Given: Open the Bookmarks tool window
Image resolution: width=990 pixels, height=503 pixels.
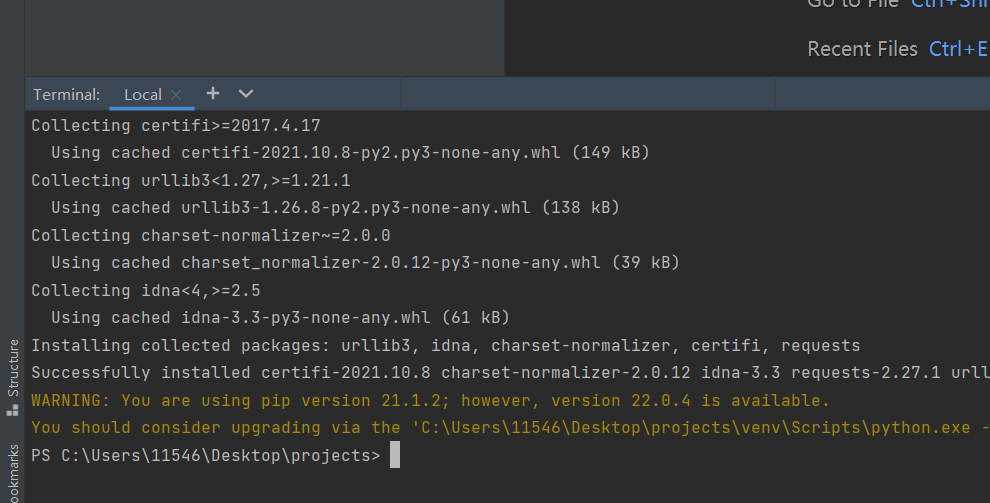Looking at the screenshot, I should (13, 473).
